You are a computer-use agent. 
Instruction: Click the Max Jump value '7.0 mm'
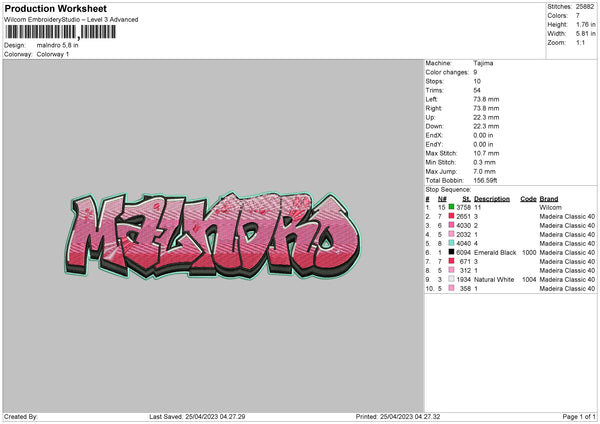(484, 171)
